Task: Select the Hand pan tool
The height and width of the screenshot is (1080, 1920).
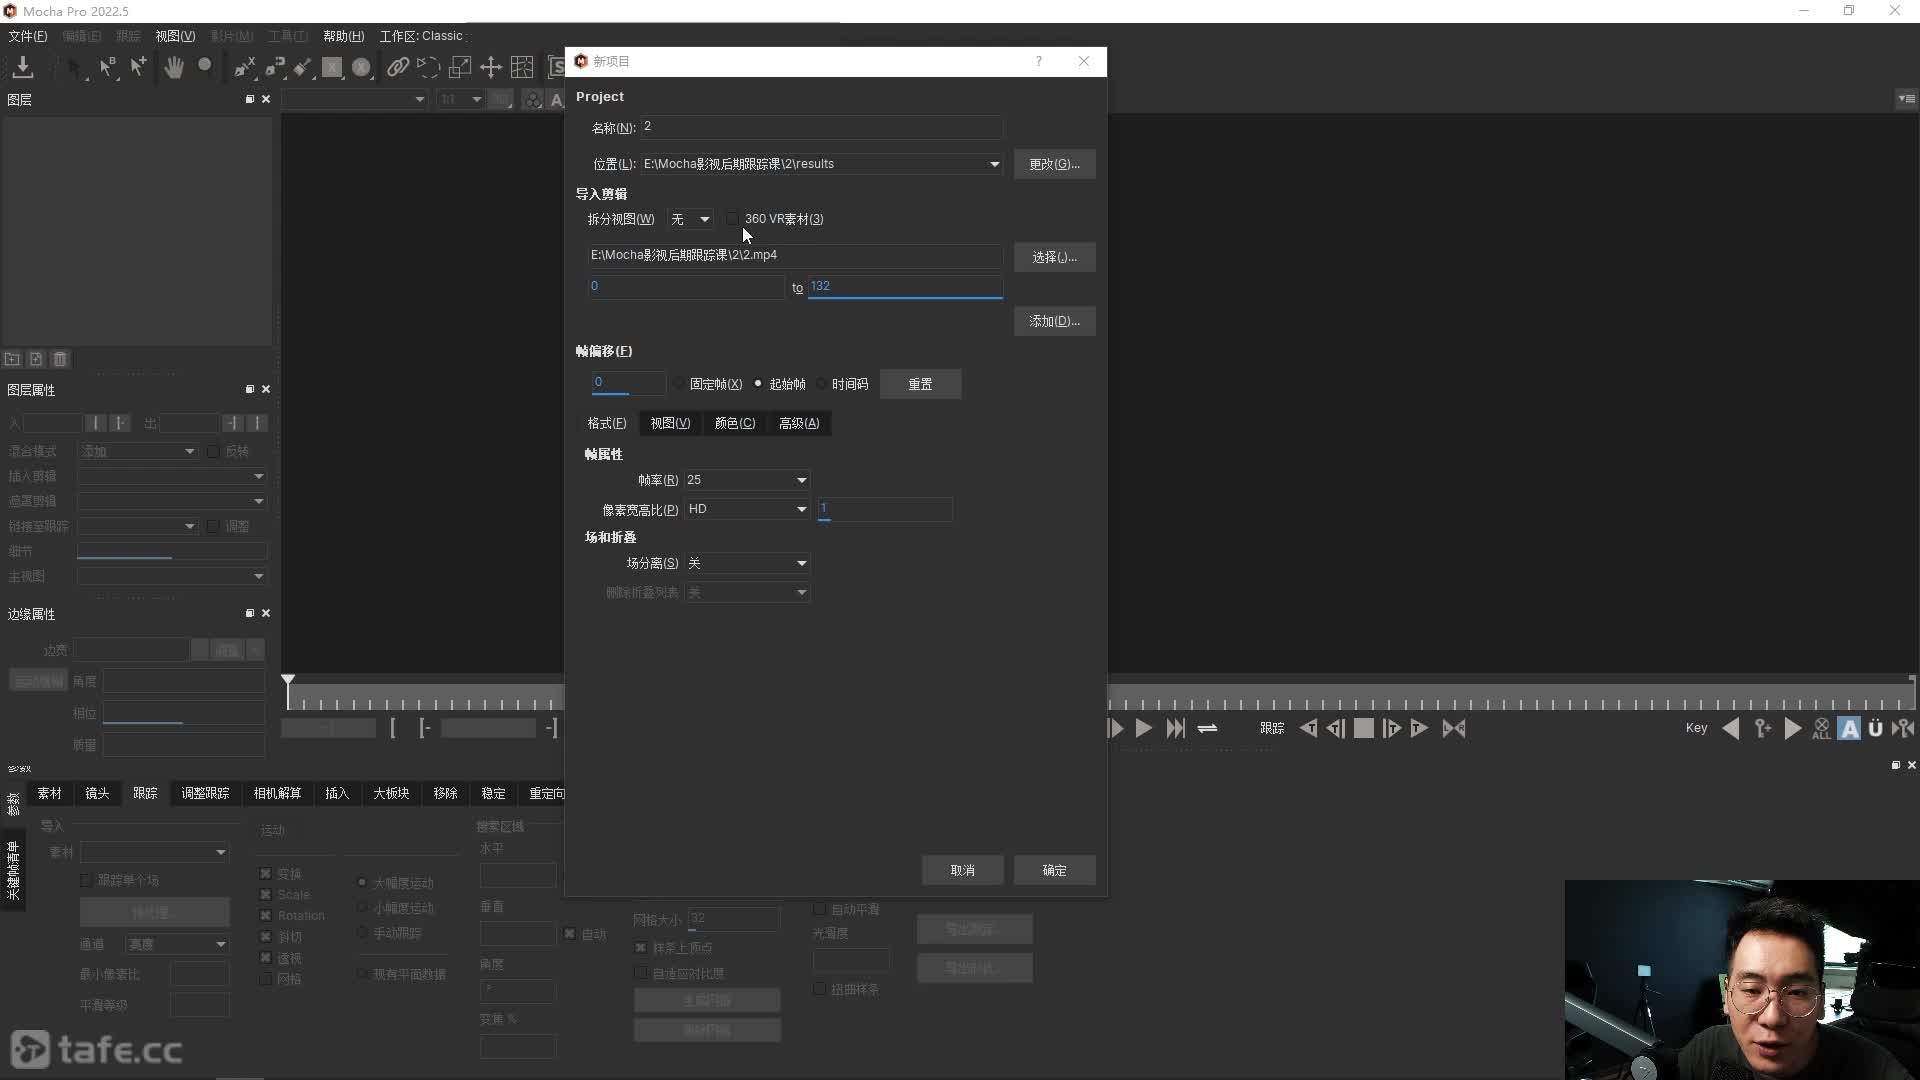Action: tap(174, 67)
